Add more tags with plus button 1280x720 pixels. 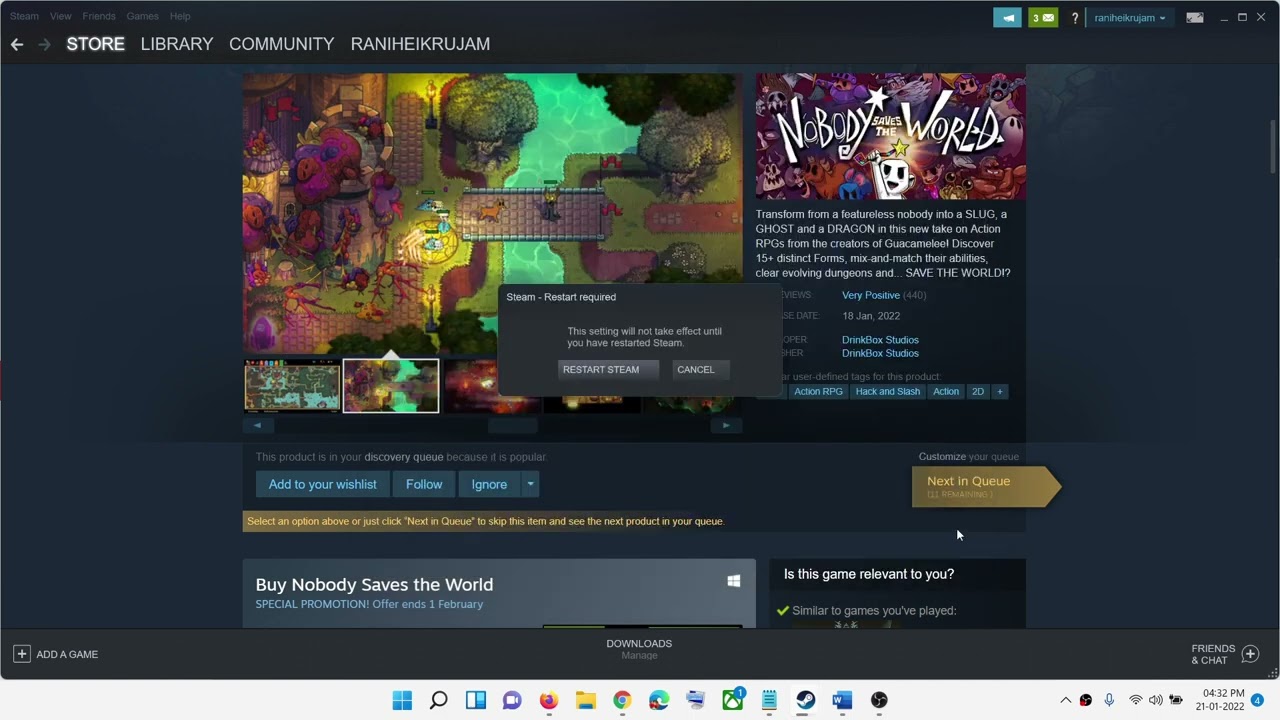click(x=999, y=391)
